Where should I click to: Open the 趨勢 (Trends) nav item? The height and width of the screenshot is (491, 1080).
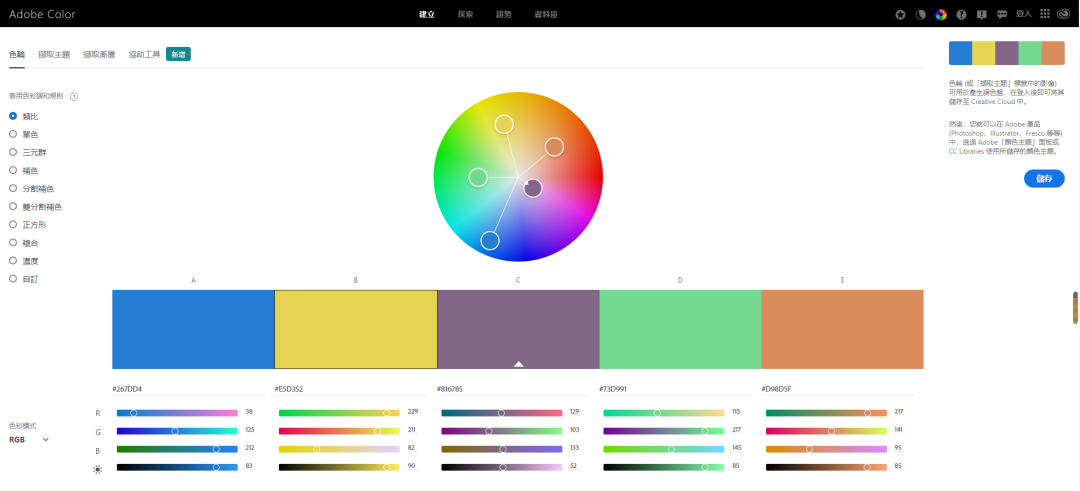pos(504,14)
